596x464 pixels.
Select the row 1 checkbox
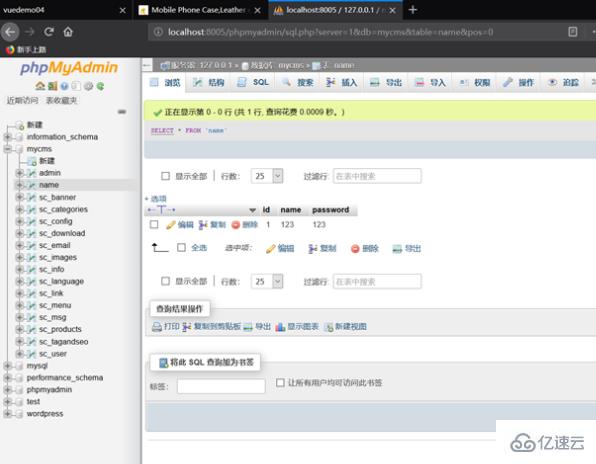click(x=154, y=224)
